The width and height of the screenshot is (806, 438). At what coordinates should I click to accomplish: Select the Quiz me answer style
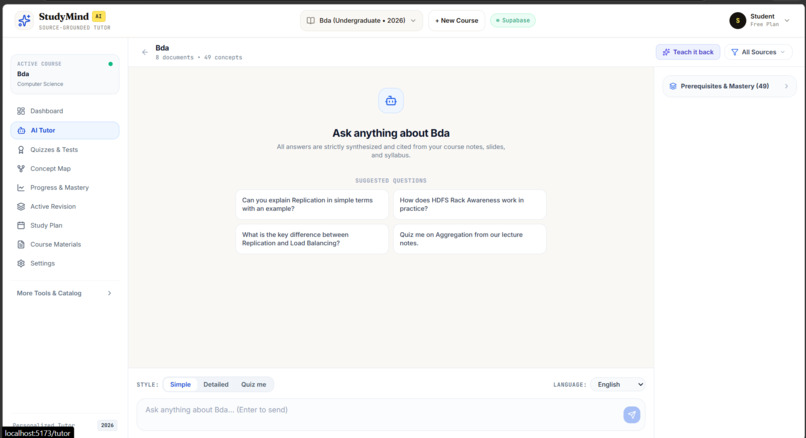pos(253,385)
